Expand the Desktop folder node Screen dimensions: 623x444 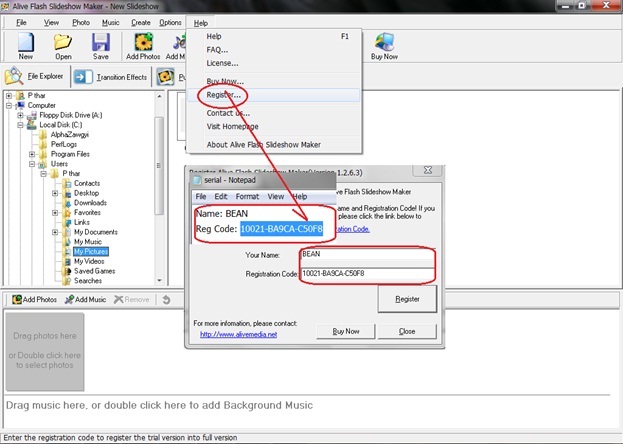click(55, 193)
